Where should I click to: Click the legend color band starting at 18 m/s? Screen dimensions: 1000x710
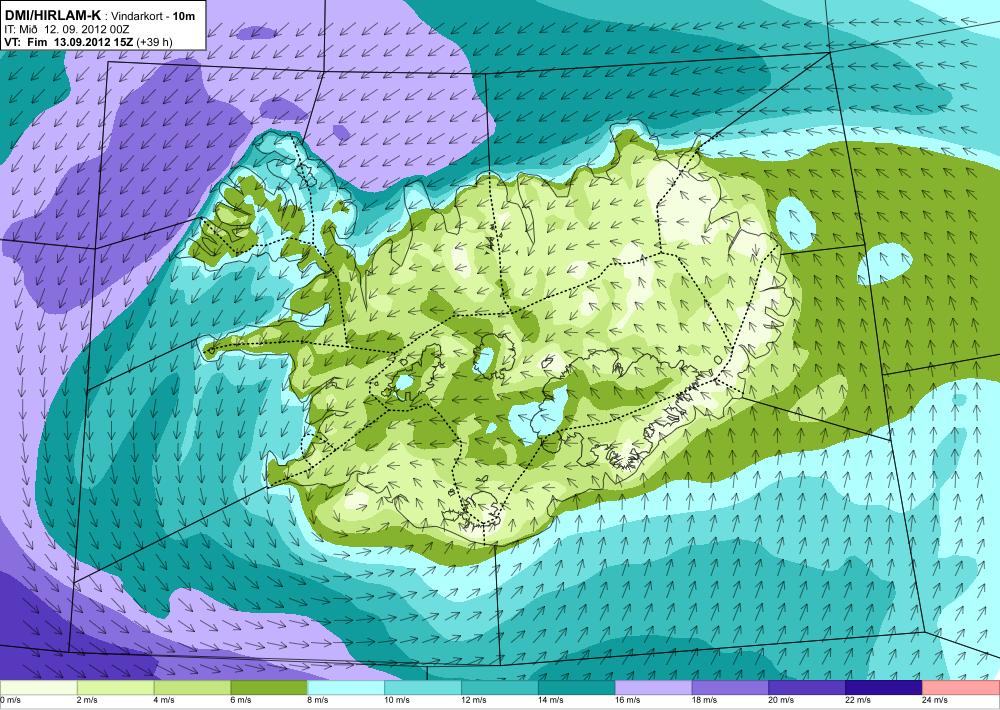(x=730, y=688)
